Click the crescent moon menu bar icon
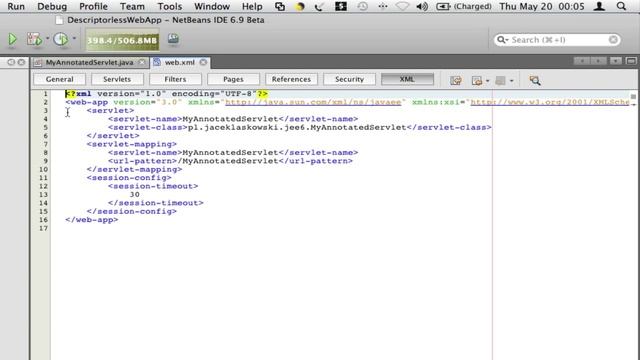 [x=300, y=7]
